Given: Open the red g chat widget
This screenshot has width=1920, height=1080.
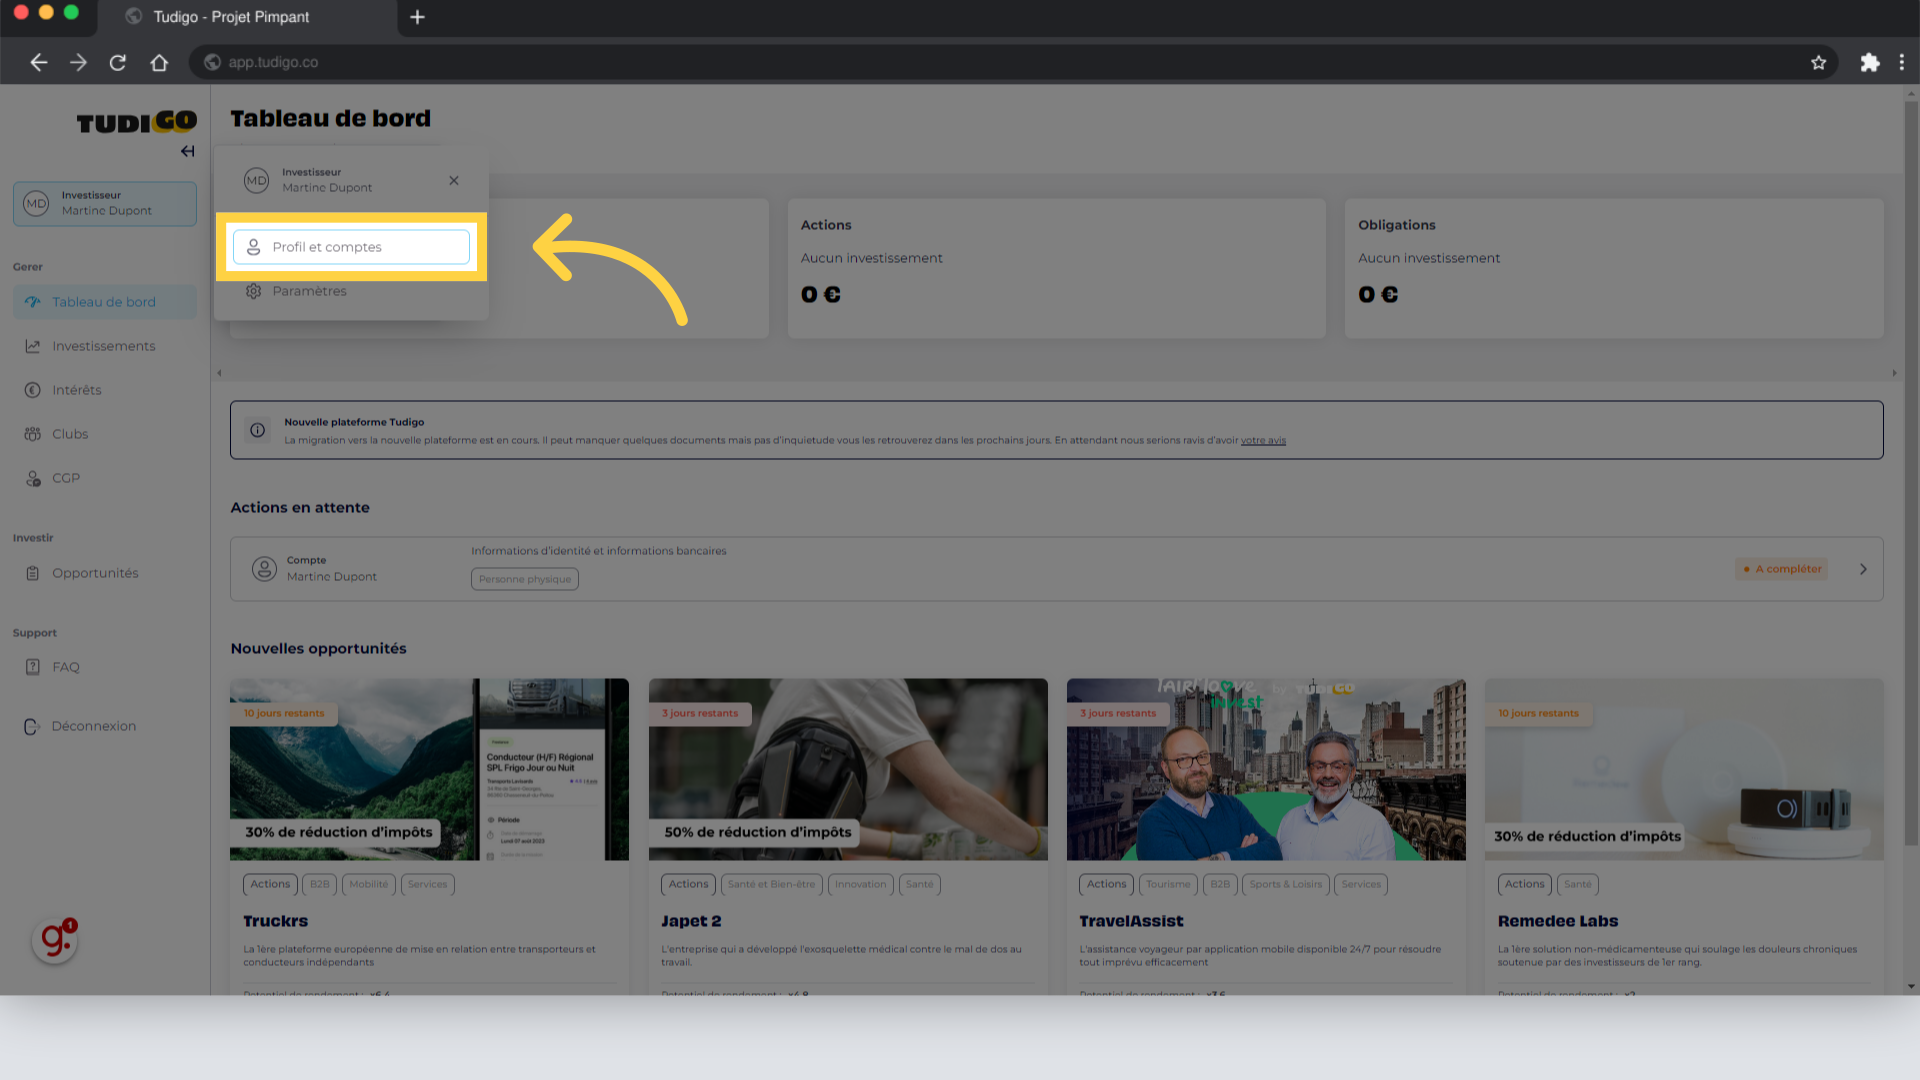Looking at the screenshot, I should 55,940.
